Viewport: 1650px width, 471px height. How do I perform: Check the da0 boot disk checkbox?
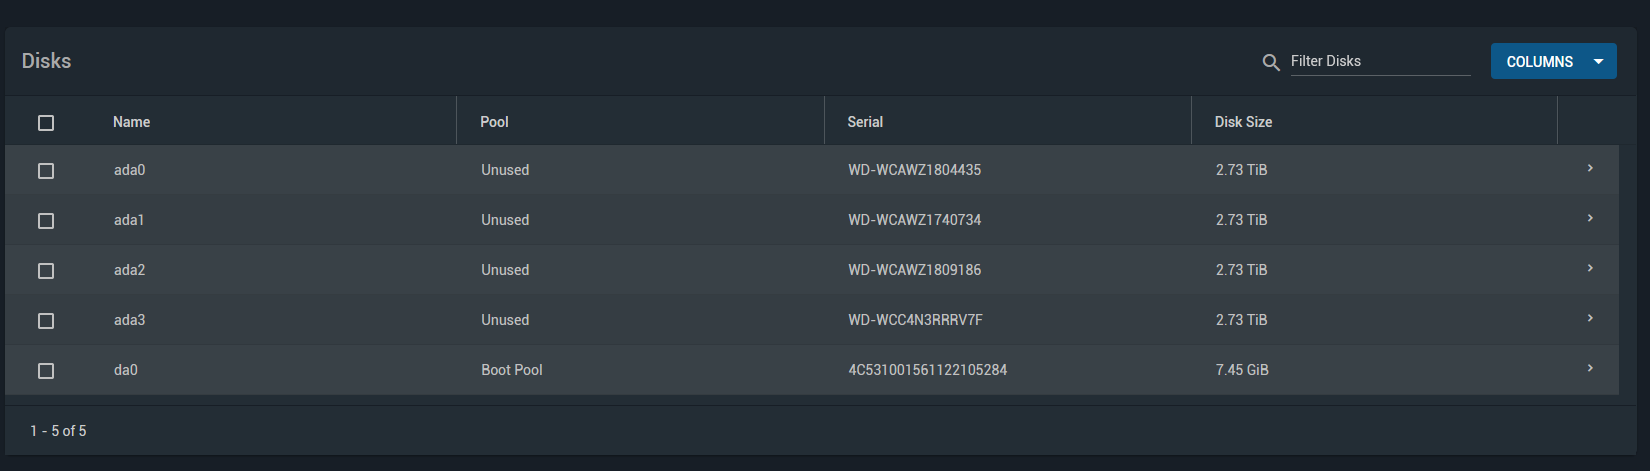coord(46,371)
